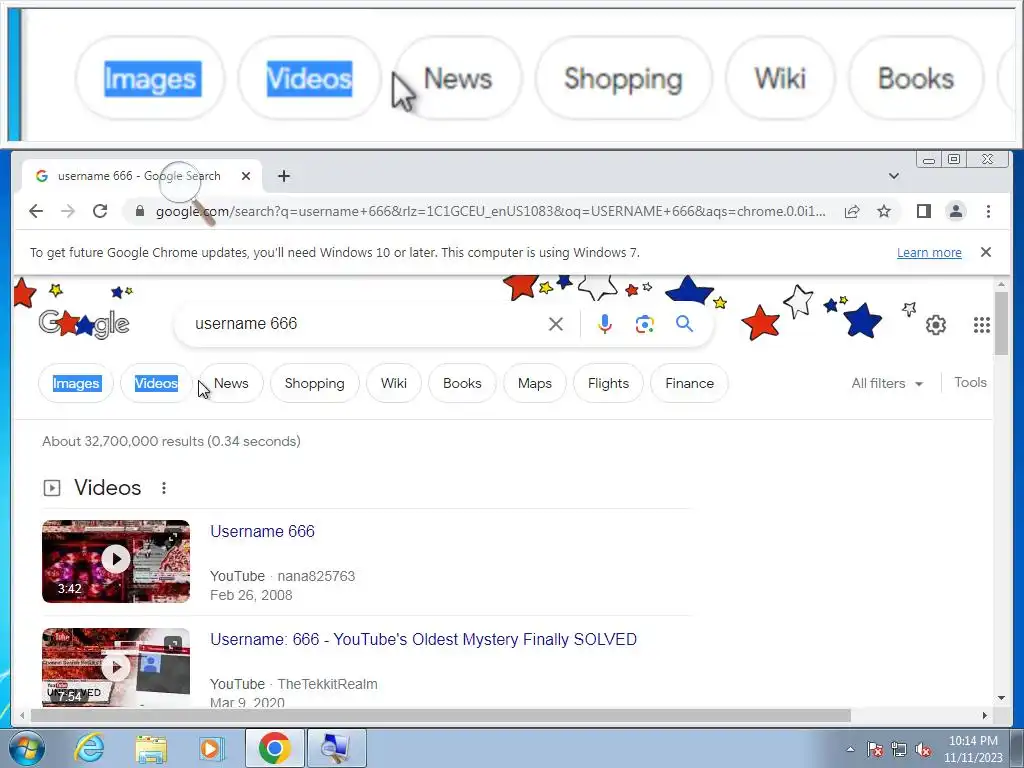
Task: Expand the All filters dropdown
Action: point(887,383)
